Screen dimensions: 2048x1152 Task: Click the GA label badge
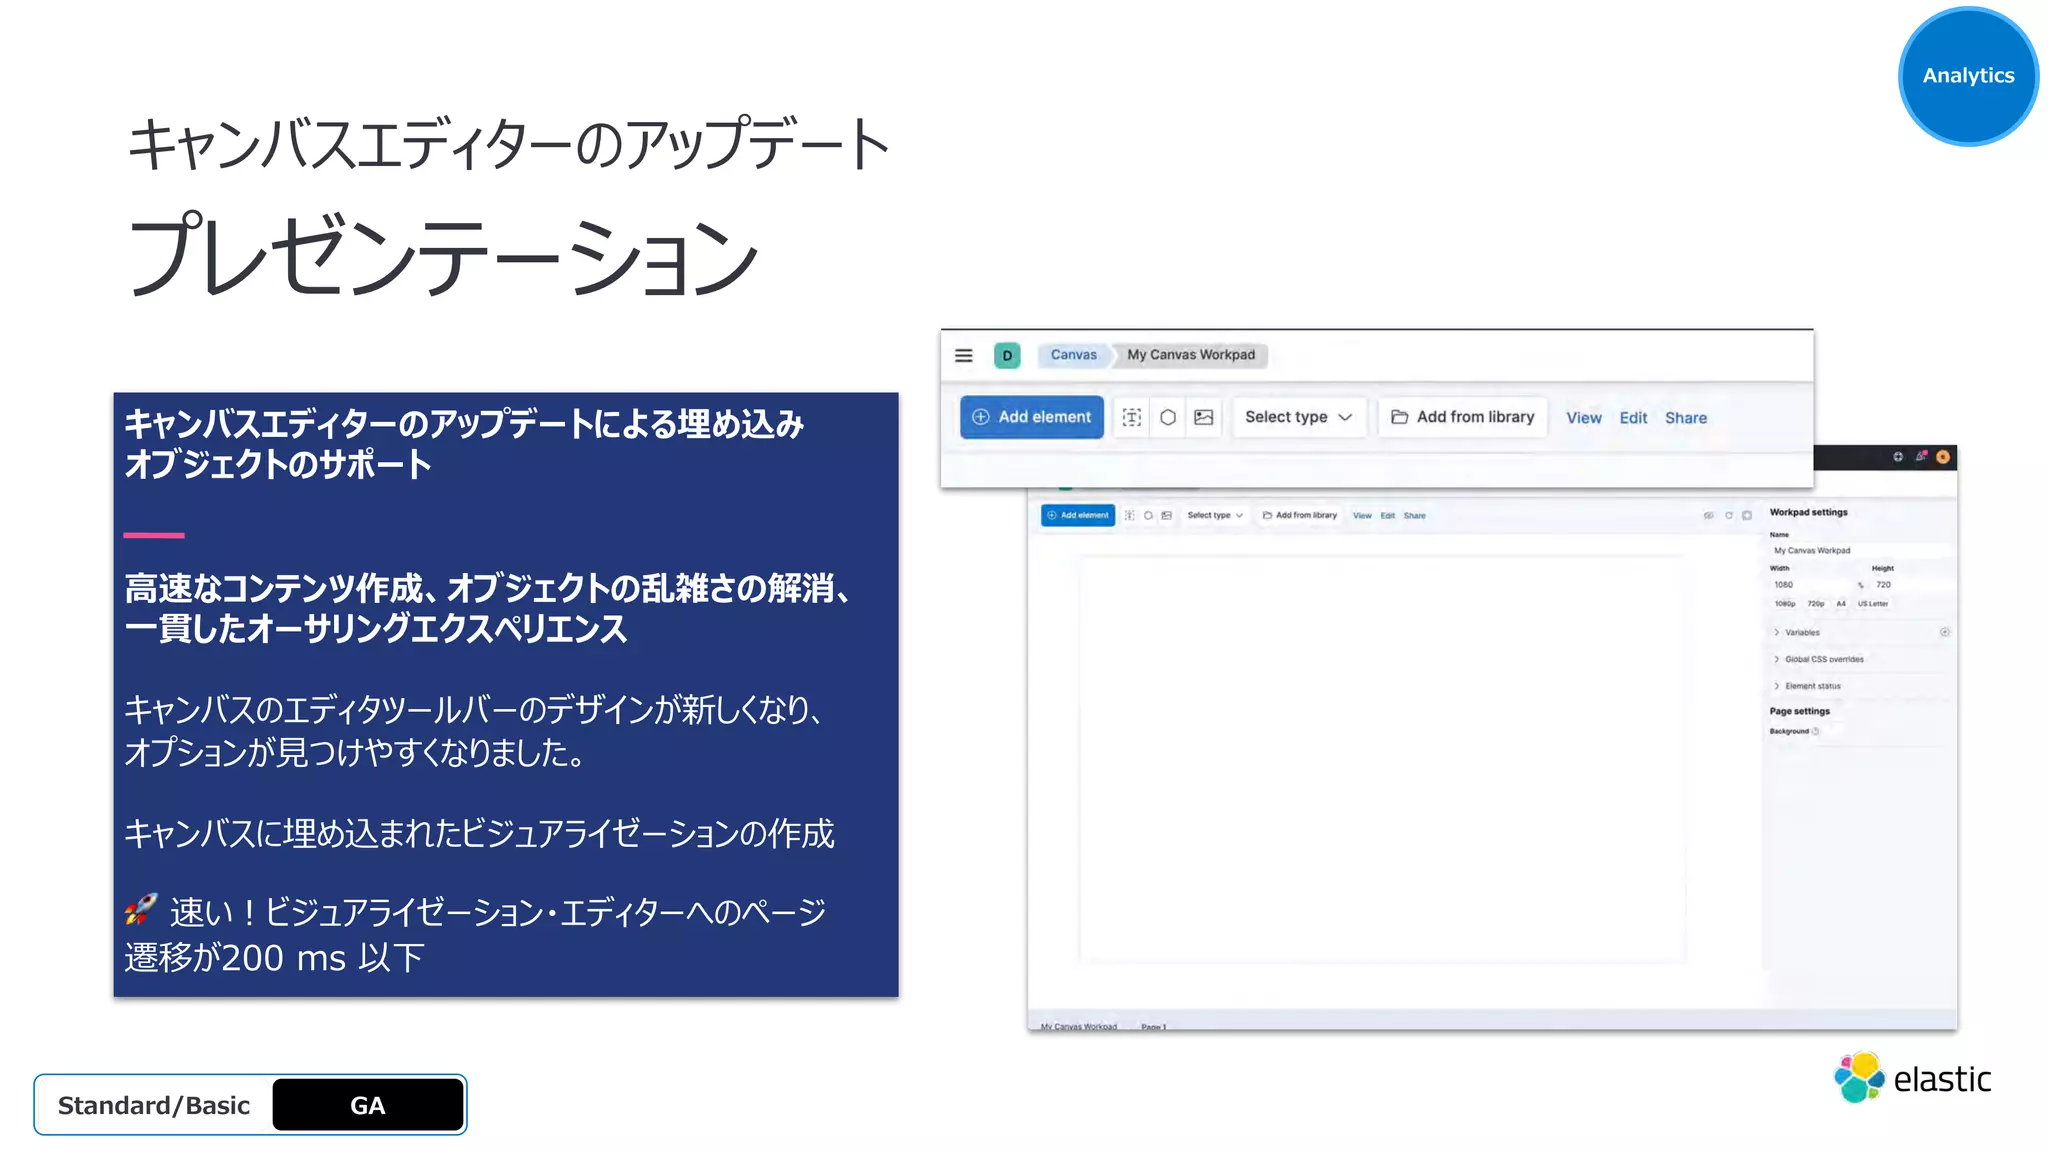(x=367, y=1105)
